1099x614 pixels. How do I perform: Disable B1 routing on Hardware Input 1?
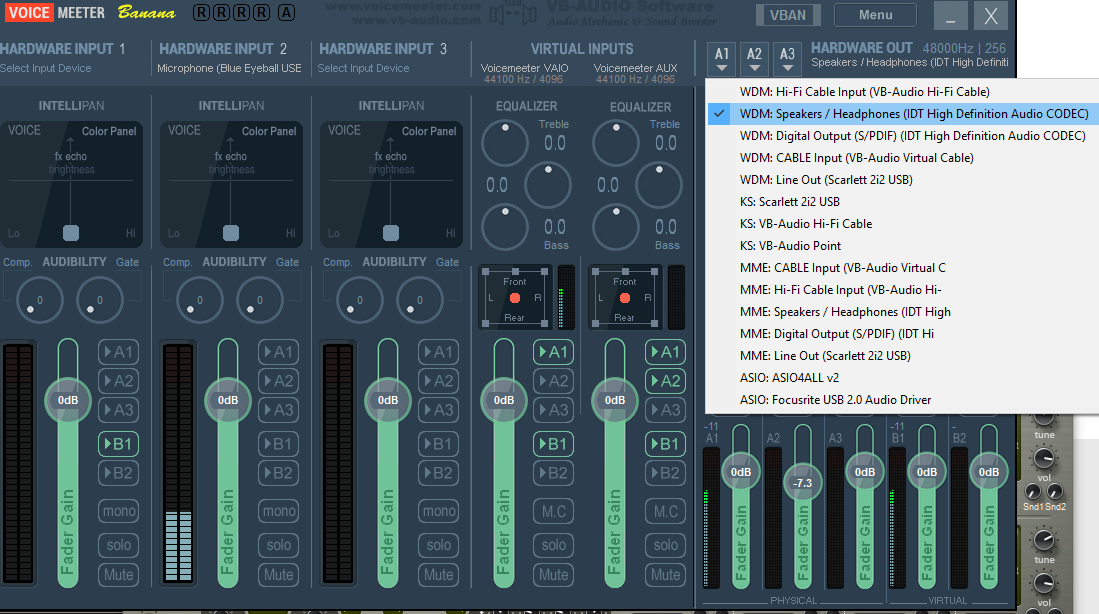(118, 444)
